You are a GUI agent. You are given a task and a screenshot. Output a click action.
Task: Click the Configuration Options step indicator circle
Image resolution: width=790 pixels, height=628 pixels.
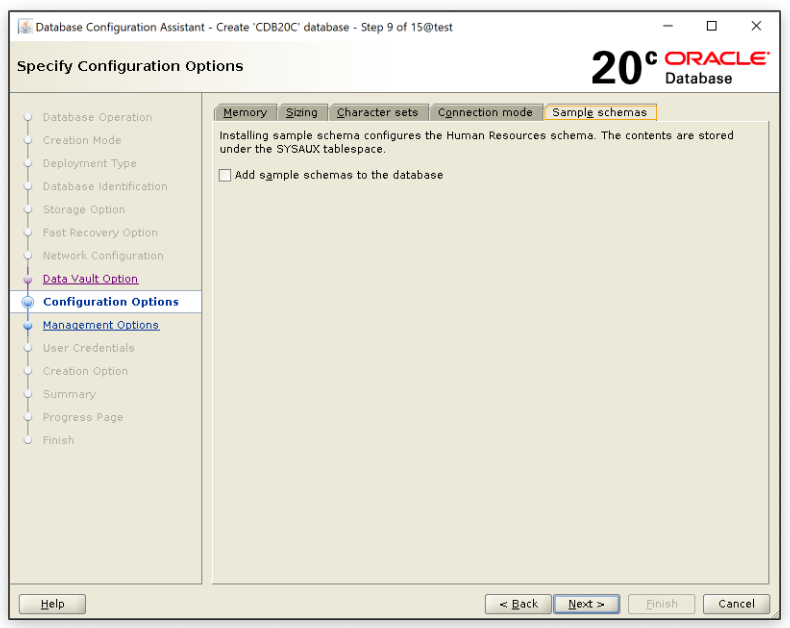28,302
